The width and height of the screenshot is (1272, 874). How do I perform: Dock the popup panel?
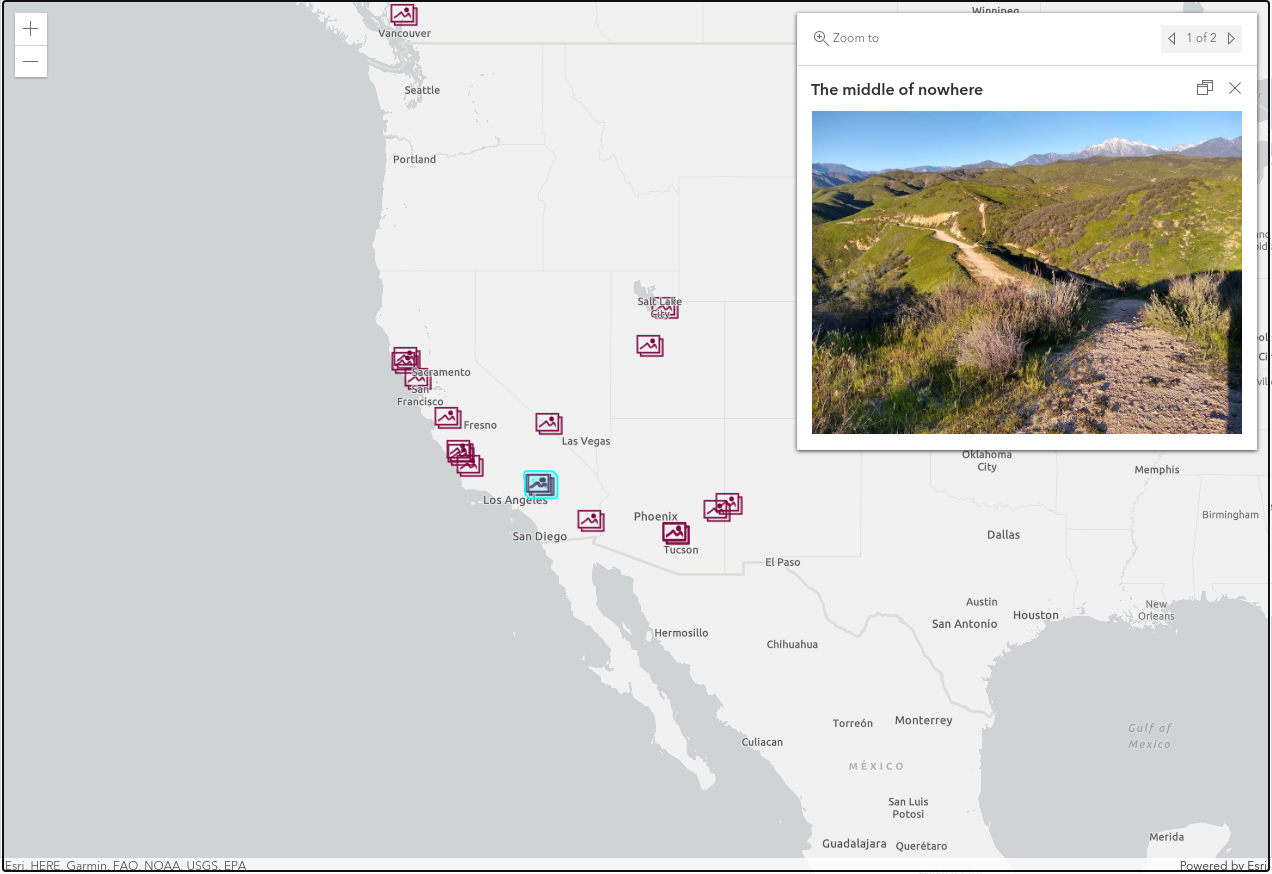[1204, 88]
